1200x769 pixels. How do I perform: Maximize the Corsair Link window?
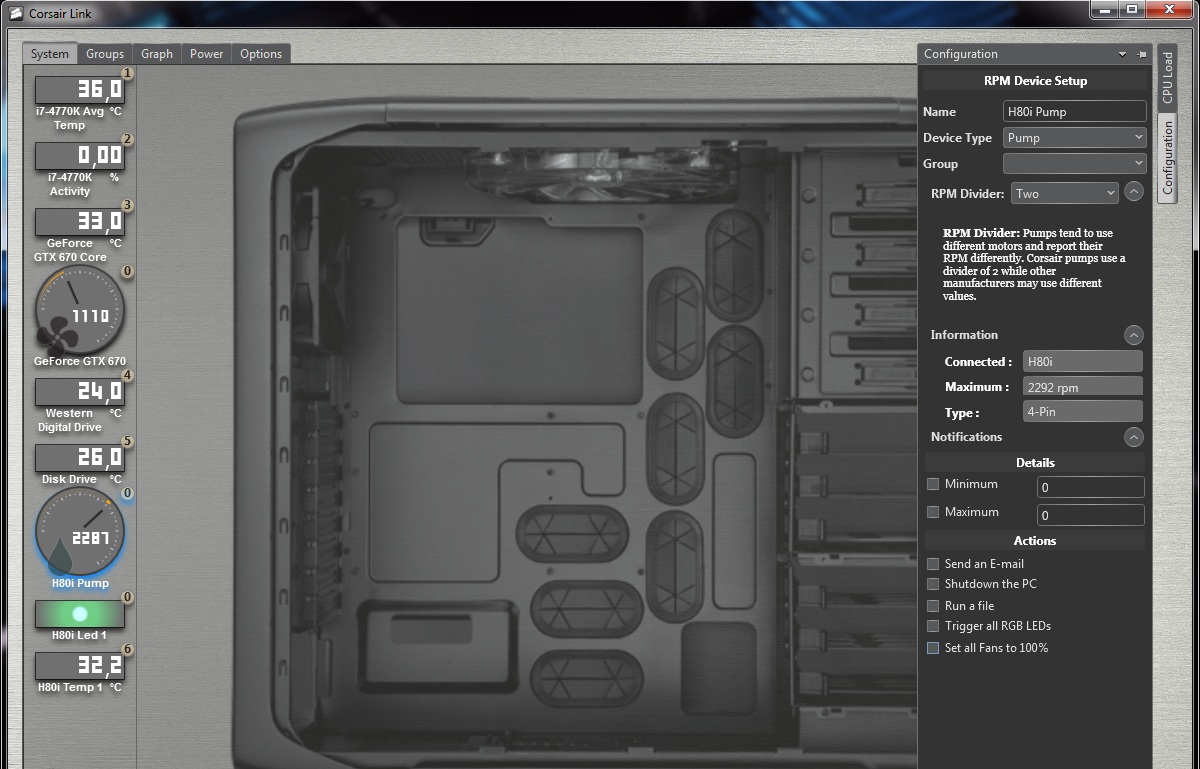click(x=1131, y=9)
